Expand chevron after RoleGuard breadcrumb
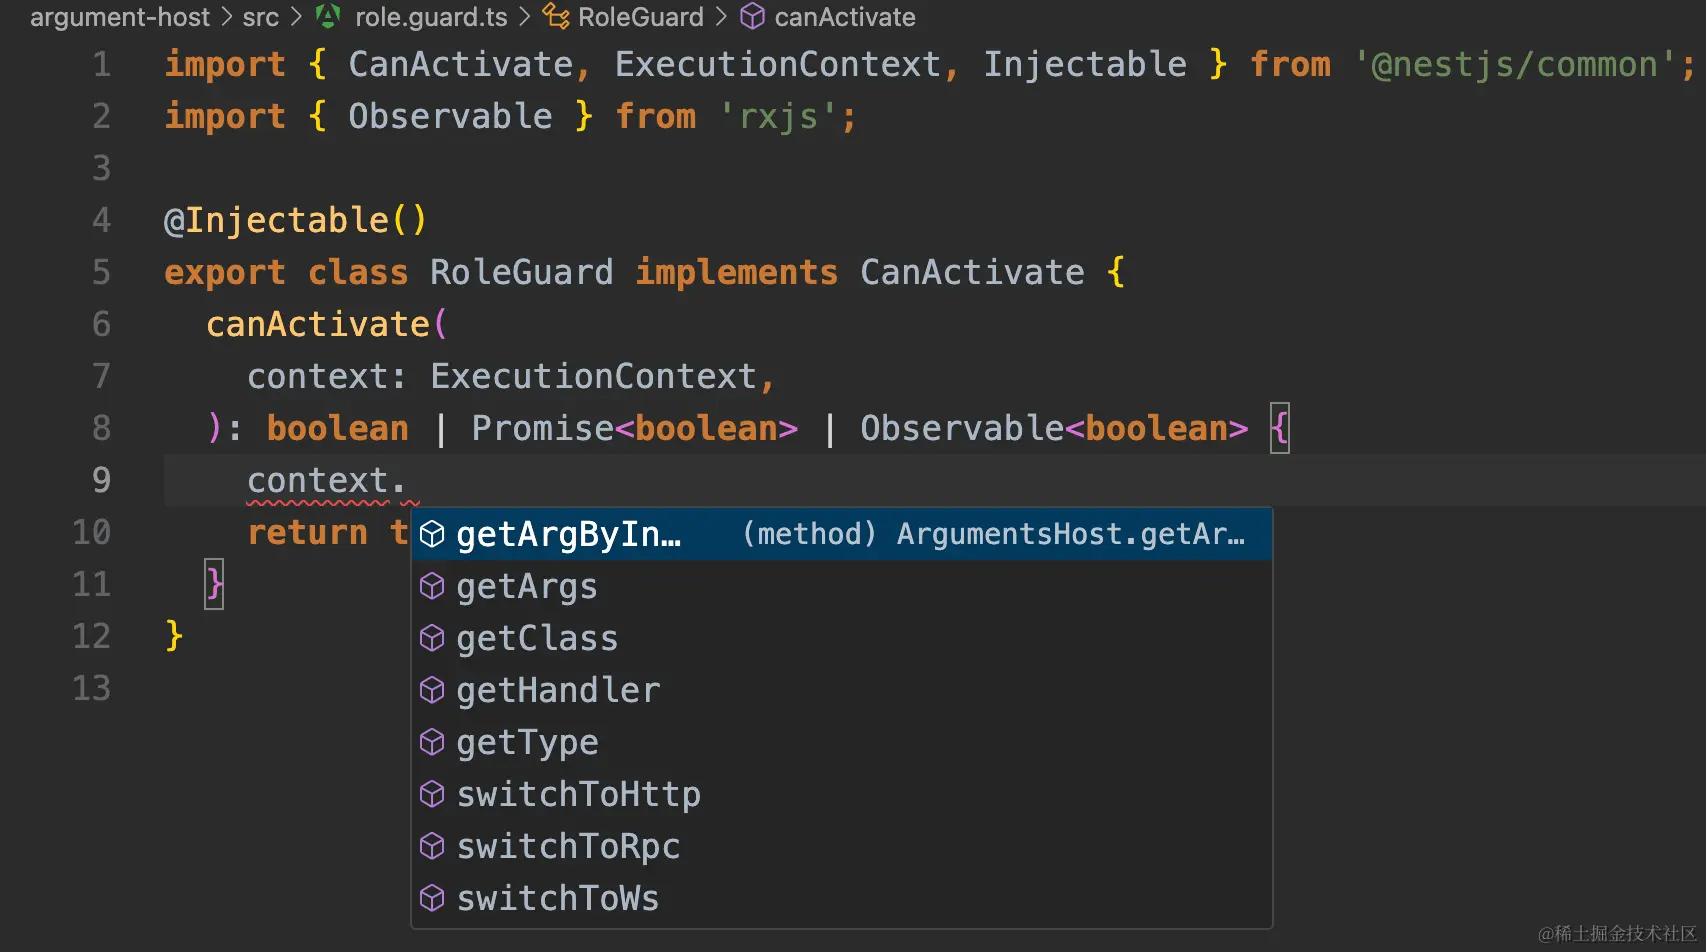 pyautogui.click(x=721, y=17)
